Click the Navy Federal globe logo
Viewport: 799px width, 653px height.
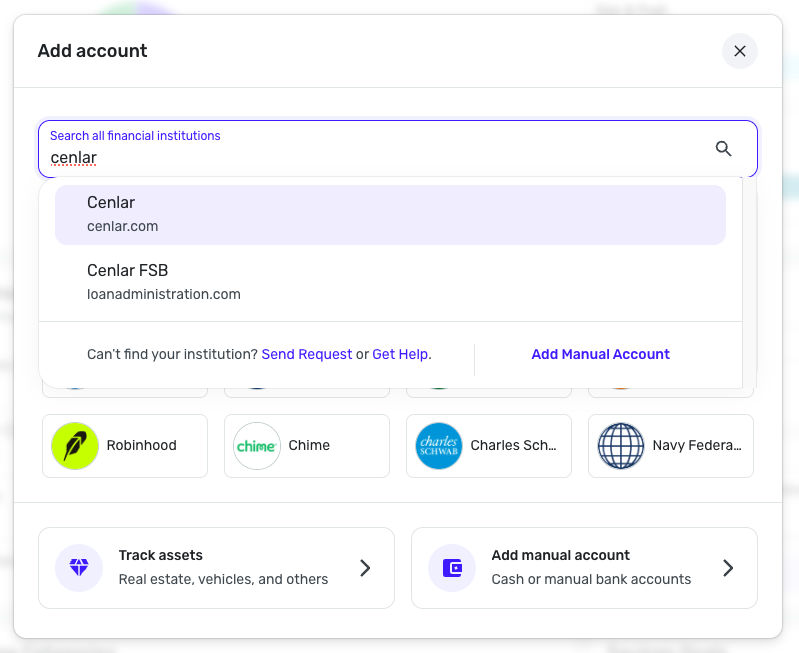(x=621, y=446)
